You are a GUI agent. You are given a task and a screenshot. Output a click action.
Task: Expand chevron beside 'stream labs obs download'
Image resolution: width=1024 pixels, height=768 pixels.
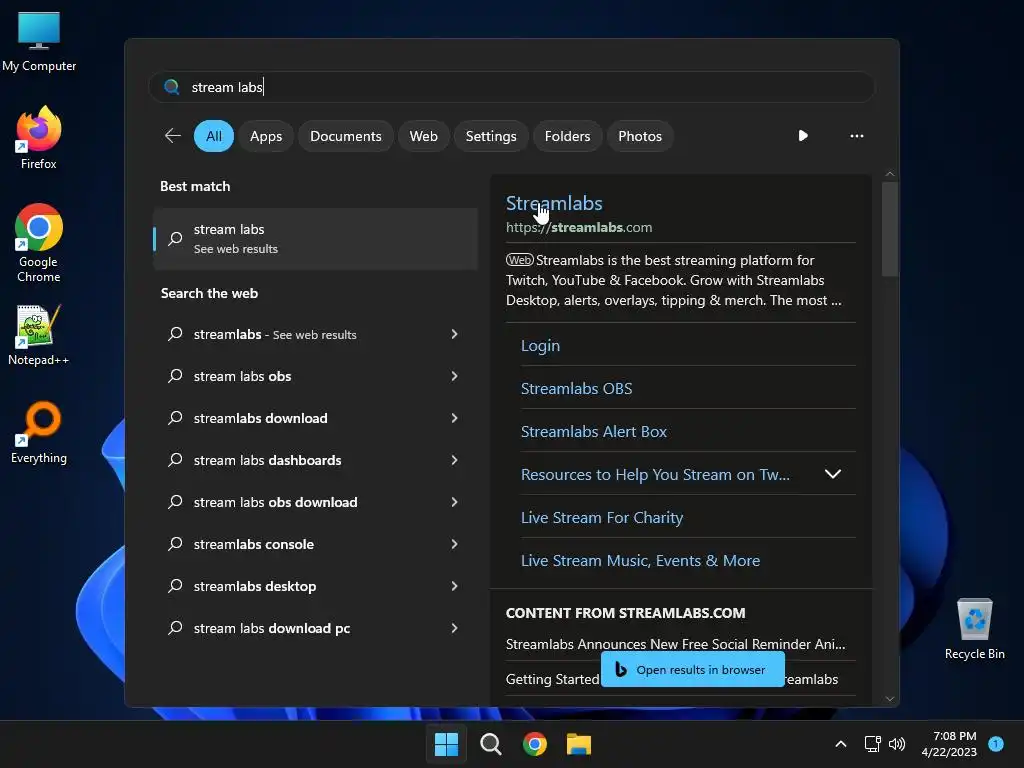(455, 502)
